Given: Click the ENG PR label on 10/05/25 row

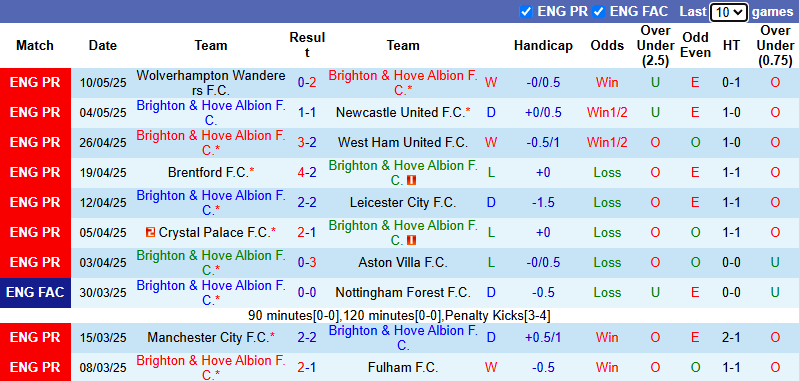Looking at the screenshot, I should (35, 83).
